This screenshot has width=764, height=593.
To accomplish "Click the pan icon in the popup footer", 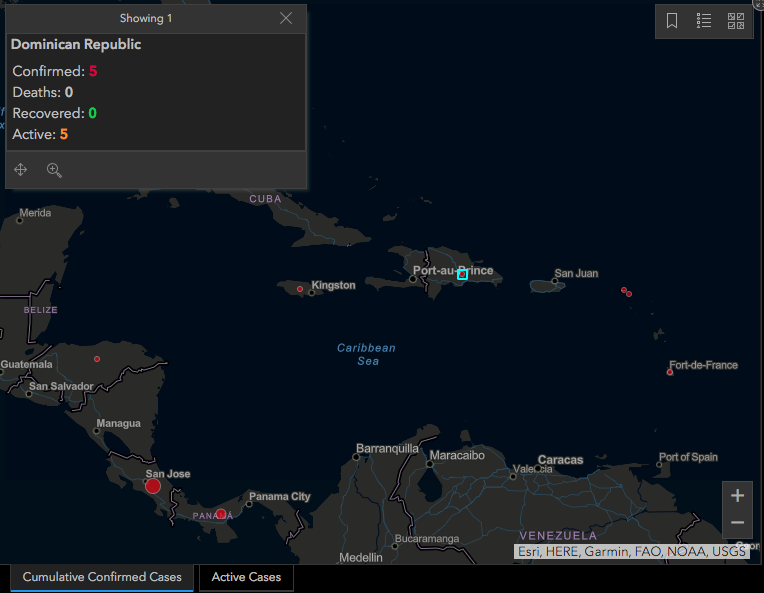I will 21,170.
